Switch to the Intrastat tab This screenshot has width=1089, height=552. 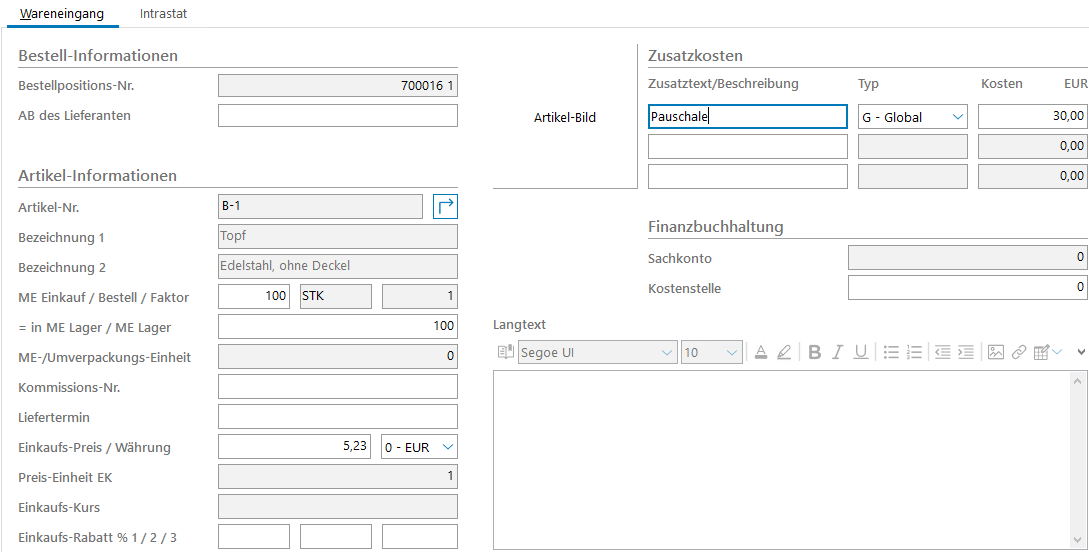(163, 14)
